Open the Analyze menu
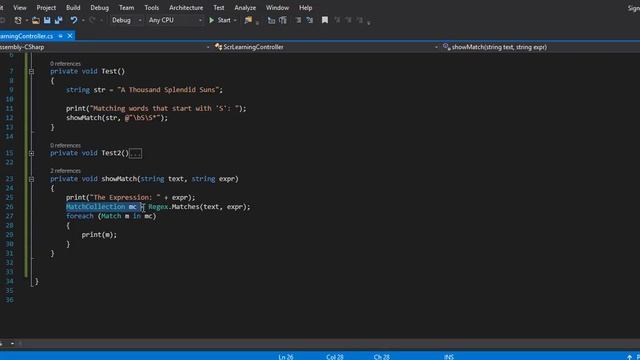Screen dimensions: 640x360 245,8
